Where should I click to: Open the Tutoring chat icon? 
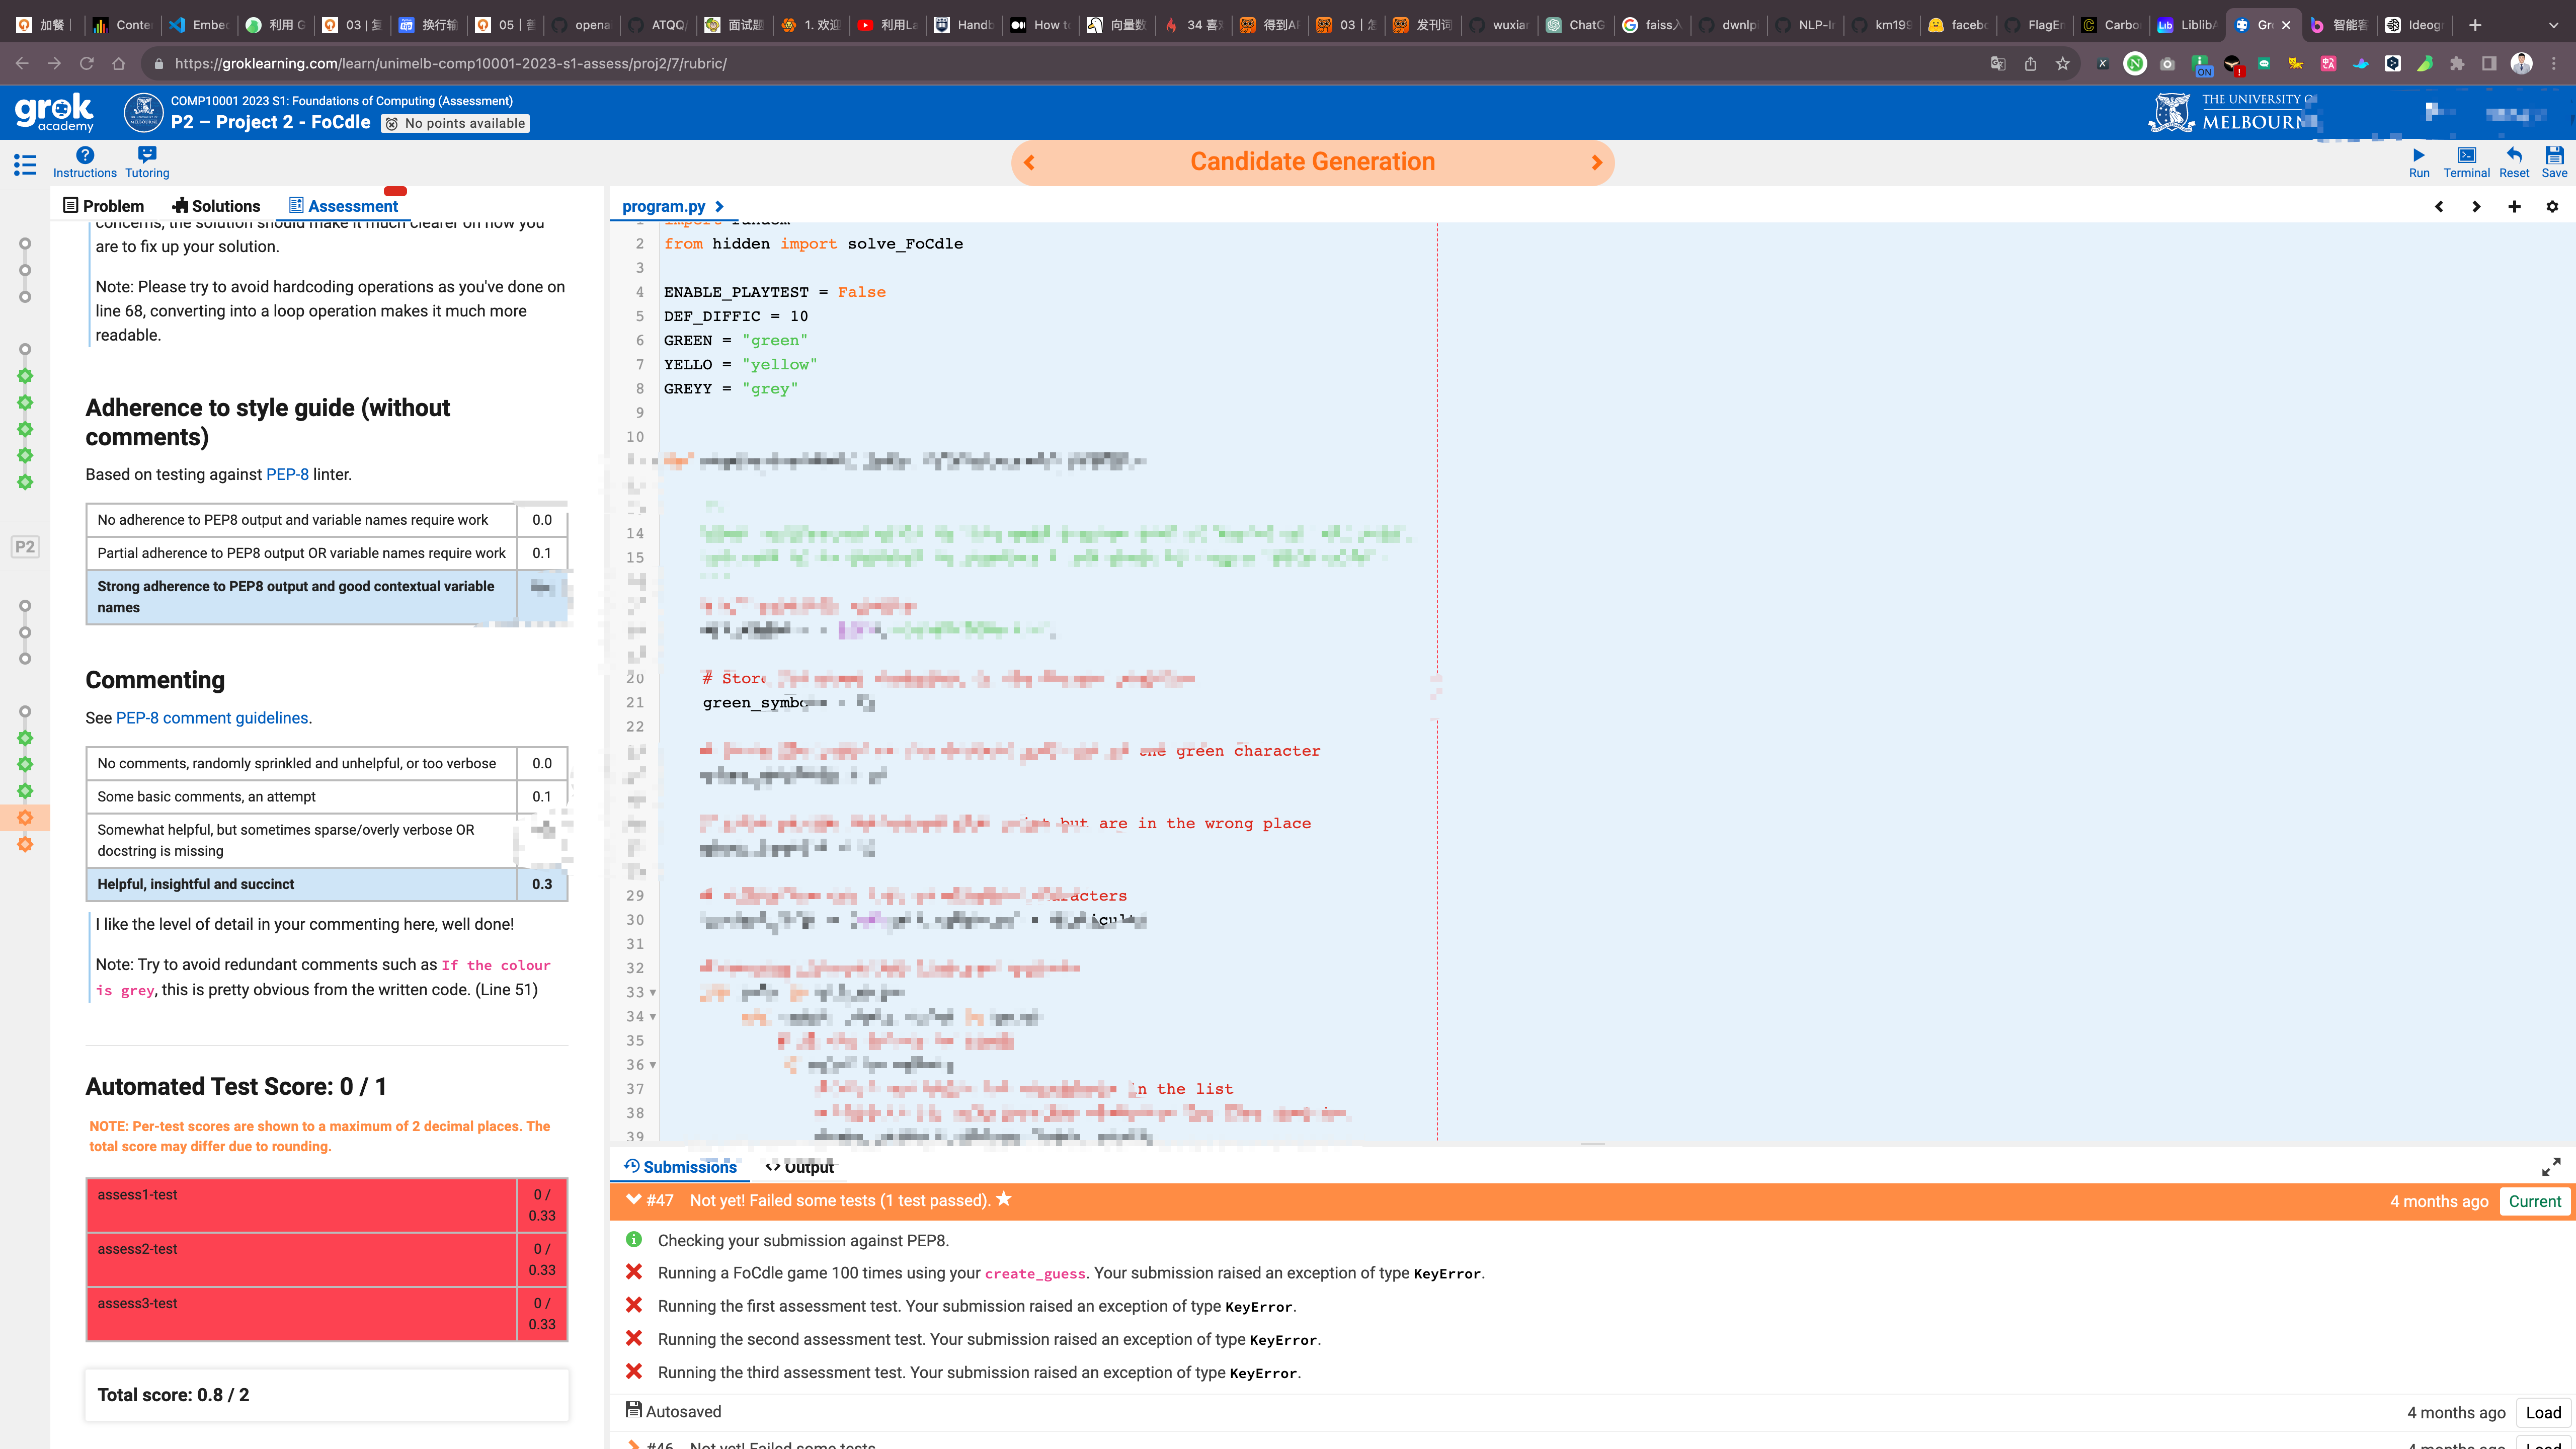point(147,162)
